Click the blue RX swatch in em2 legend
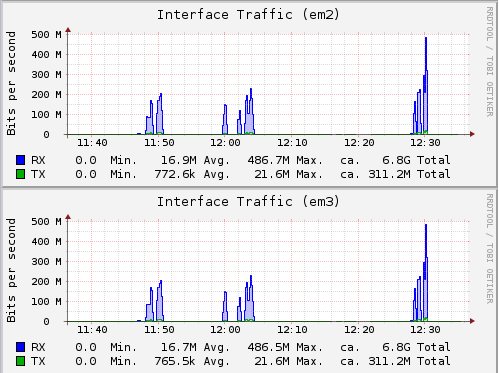 (x=21, y=160)
